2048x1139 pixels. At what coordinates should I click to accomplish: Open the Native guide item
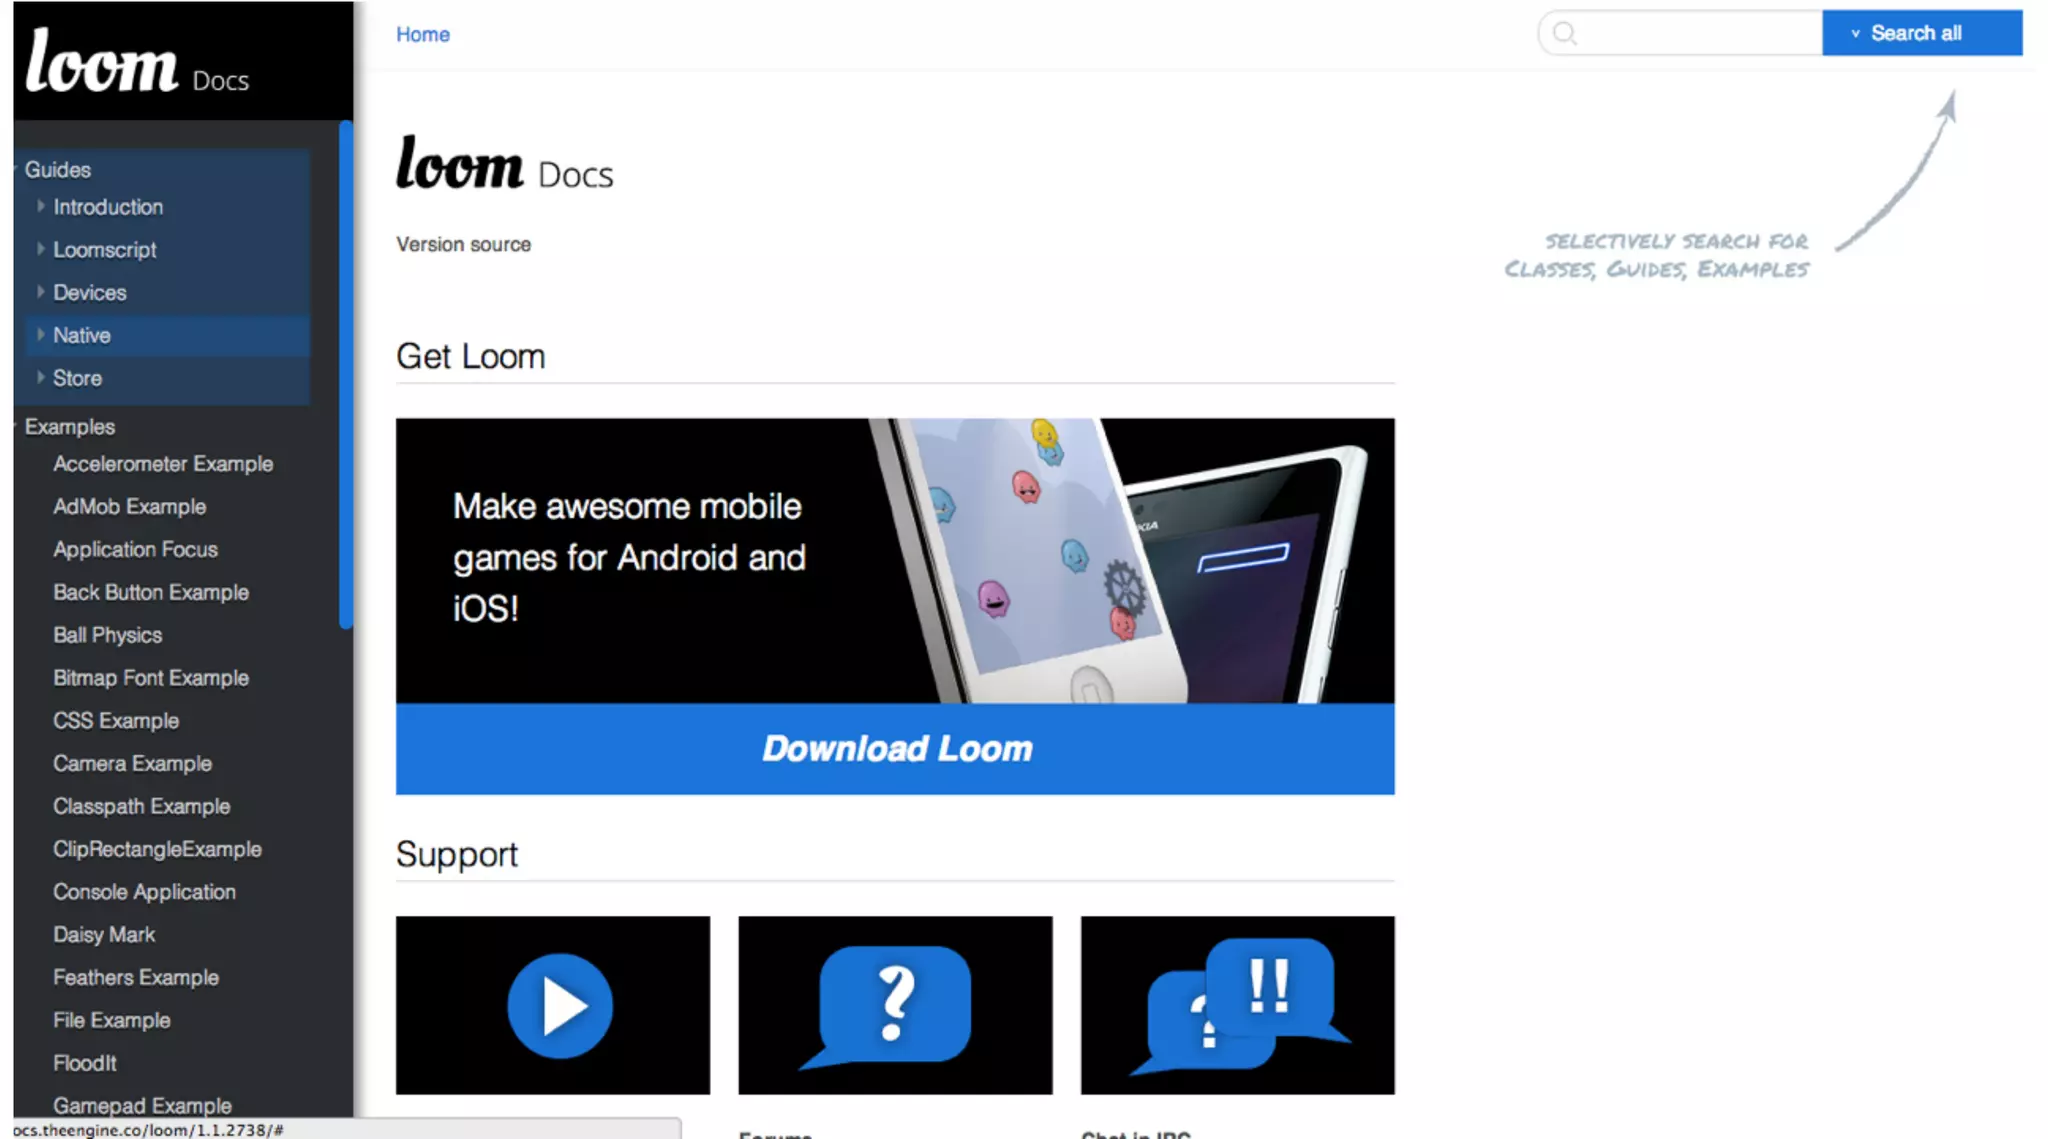82,335
